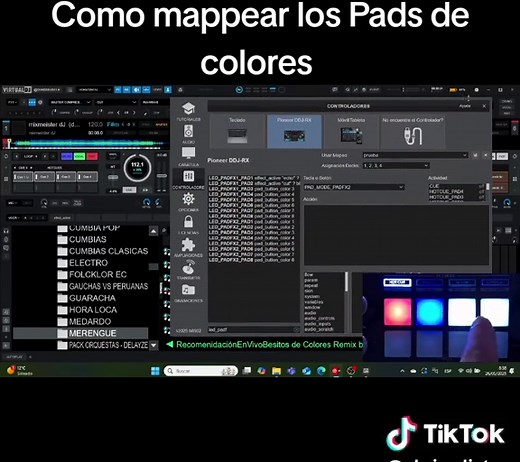Viewport: 520px width, 462px height.
Task: Open File Explorer from the taskbar
Action: tap(276, 371)
